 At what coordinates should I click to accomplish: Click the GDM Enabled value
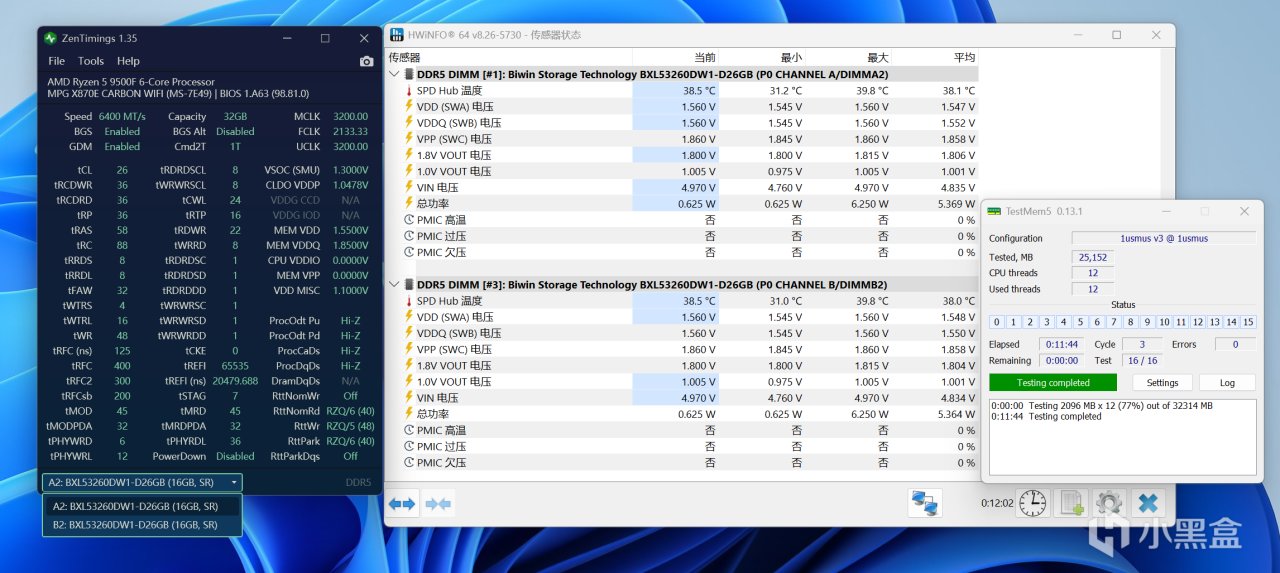122,147
